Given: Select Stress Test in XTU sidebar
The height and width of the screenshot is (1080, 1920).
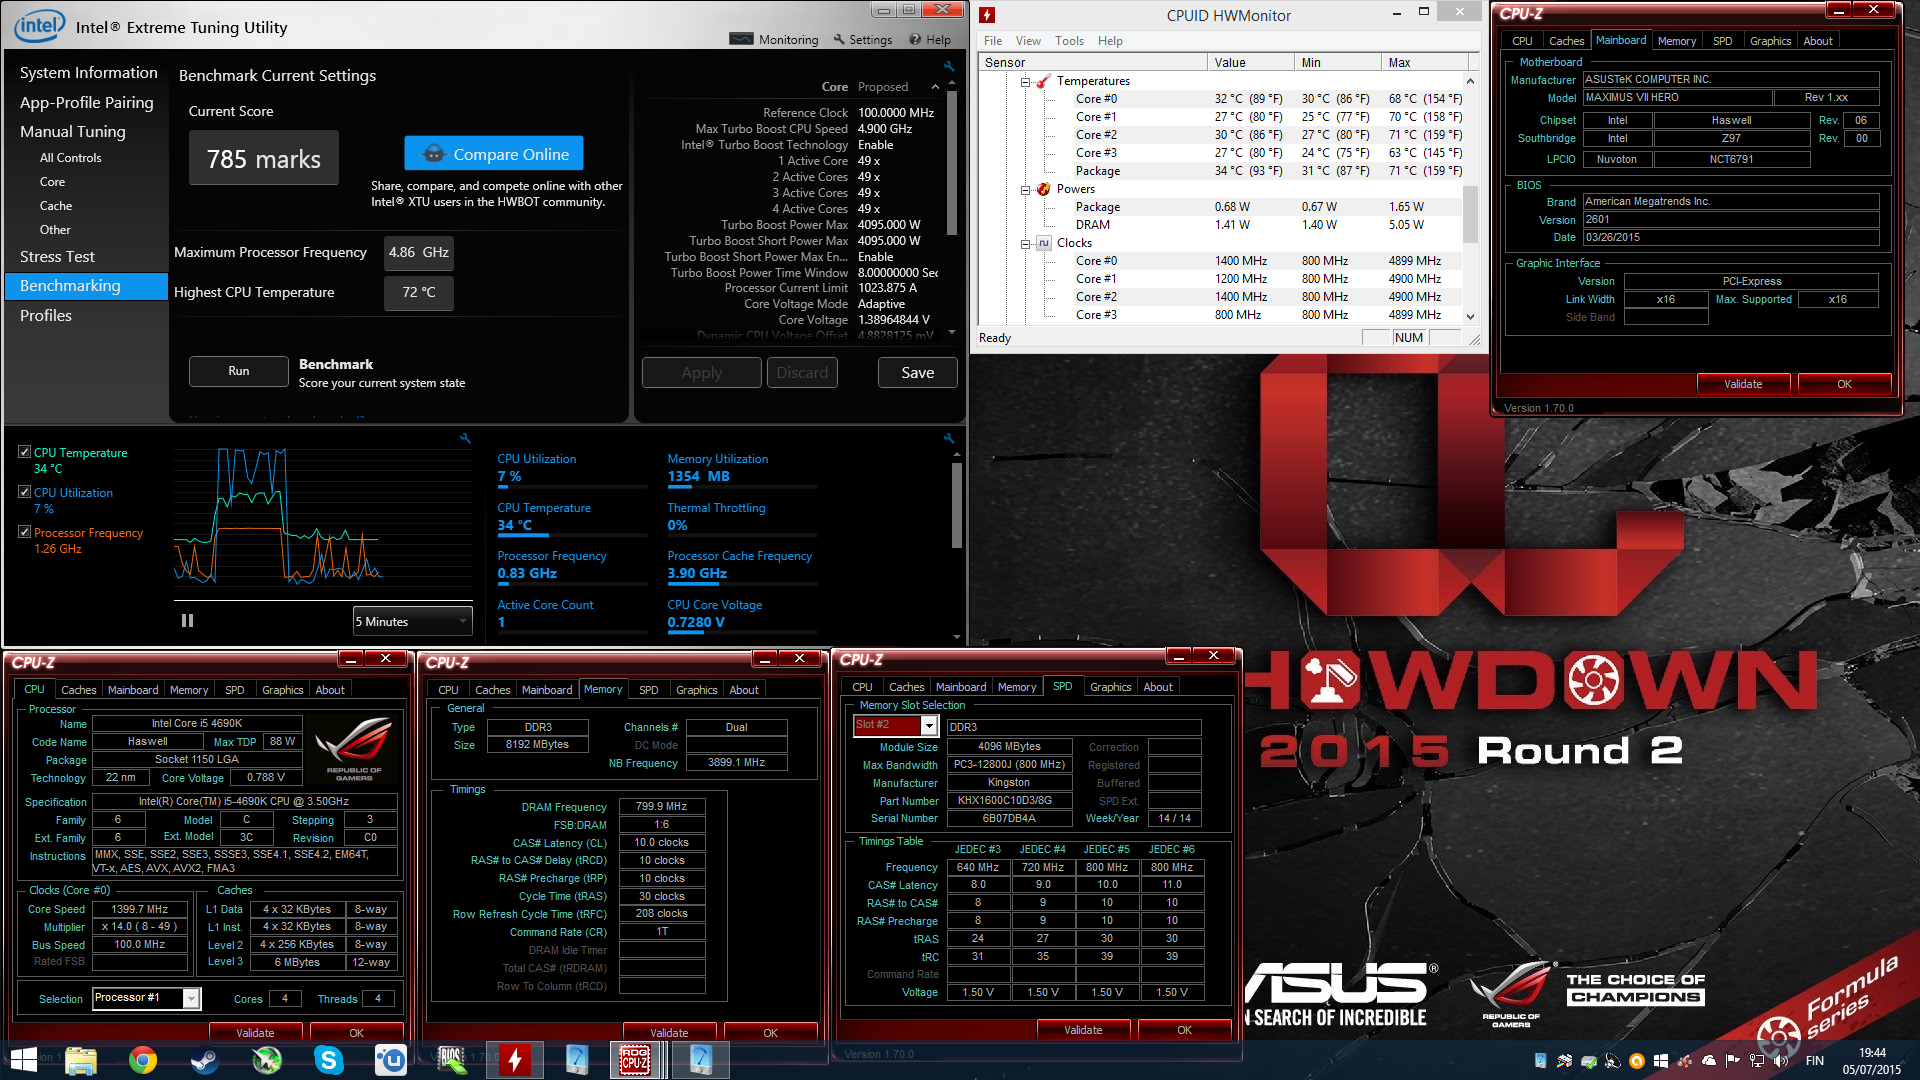Looking at the screenshot, I should tap(58, 257).
